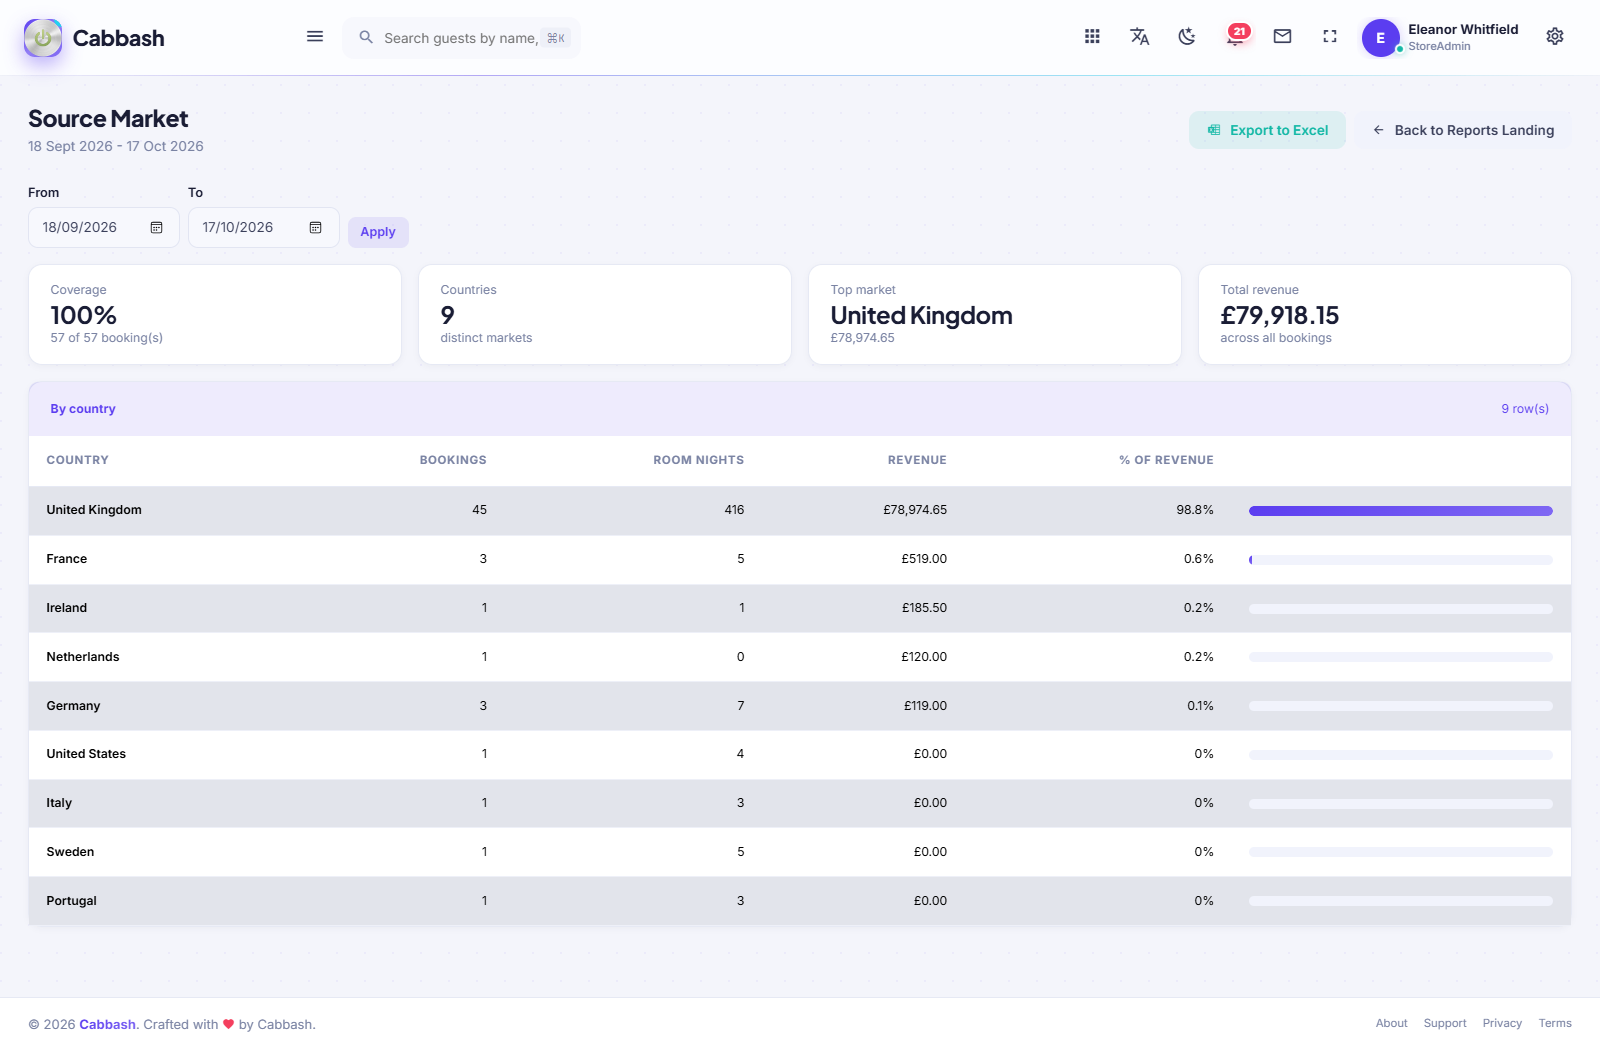The height and width of the screenshot is (1050, 1600).
Task: Toggle the hamburger sidebar menu
Action: 315,37
